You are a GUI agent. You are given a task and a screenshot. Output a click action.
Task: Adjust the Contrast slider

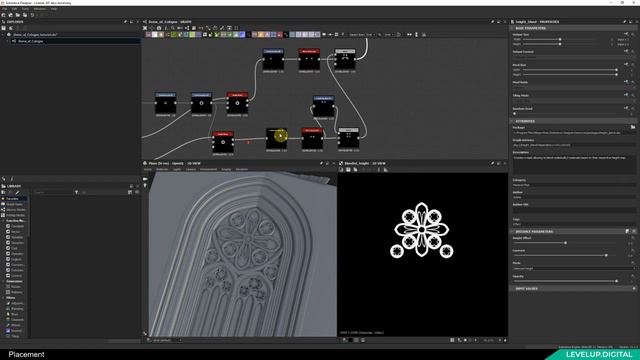(x=606, y=255)
